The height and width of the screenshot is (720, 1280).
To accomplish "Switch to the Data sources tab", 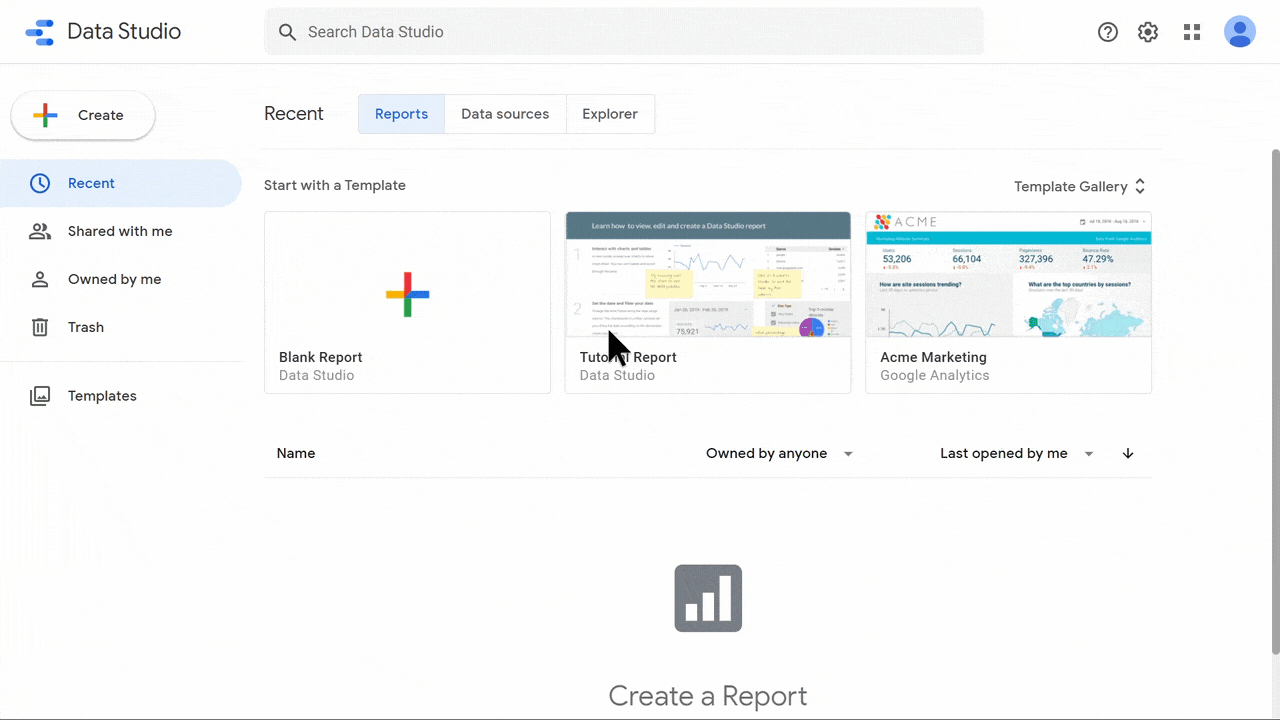I will [505, 114].
